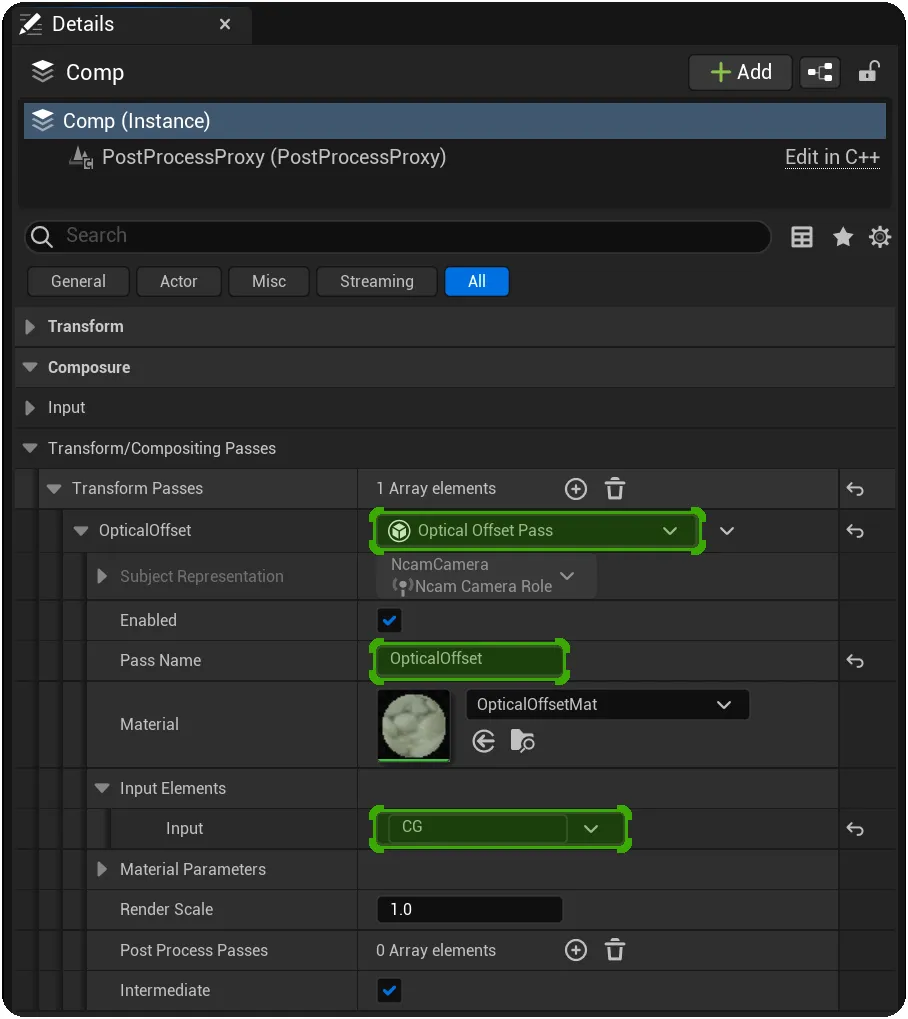Viewport: 908px width, 1019px height.
Task: Reset Transform Passes to default
Action: pos(855,489)
